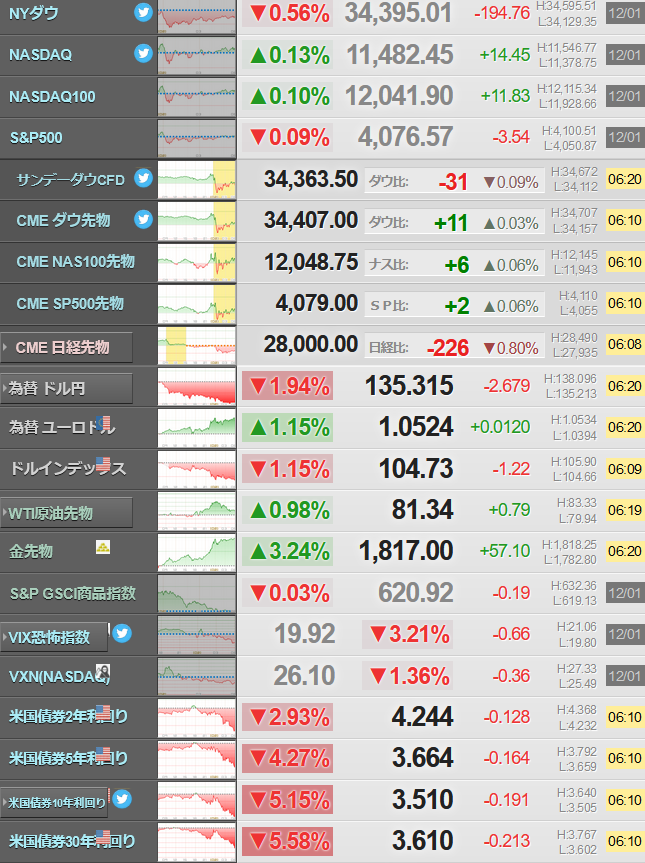
Task: Expand the 為替 ドル円 button
Action: [67, 389]
